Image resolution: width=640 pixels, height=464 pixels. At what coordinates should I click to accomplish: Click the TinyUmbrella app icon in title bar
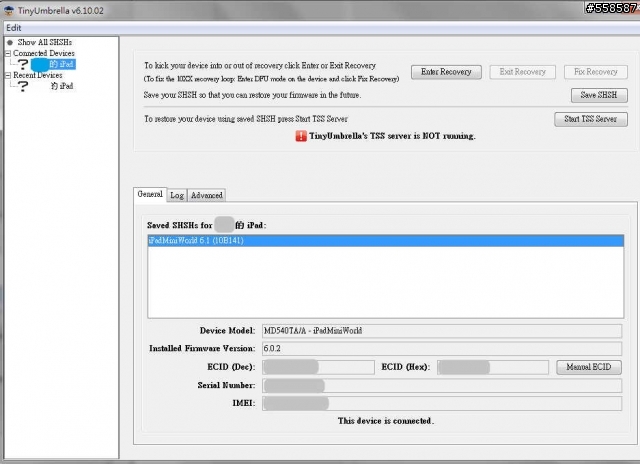[x=8, y=10]
